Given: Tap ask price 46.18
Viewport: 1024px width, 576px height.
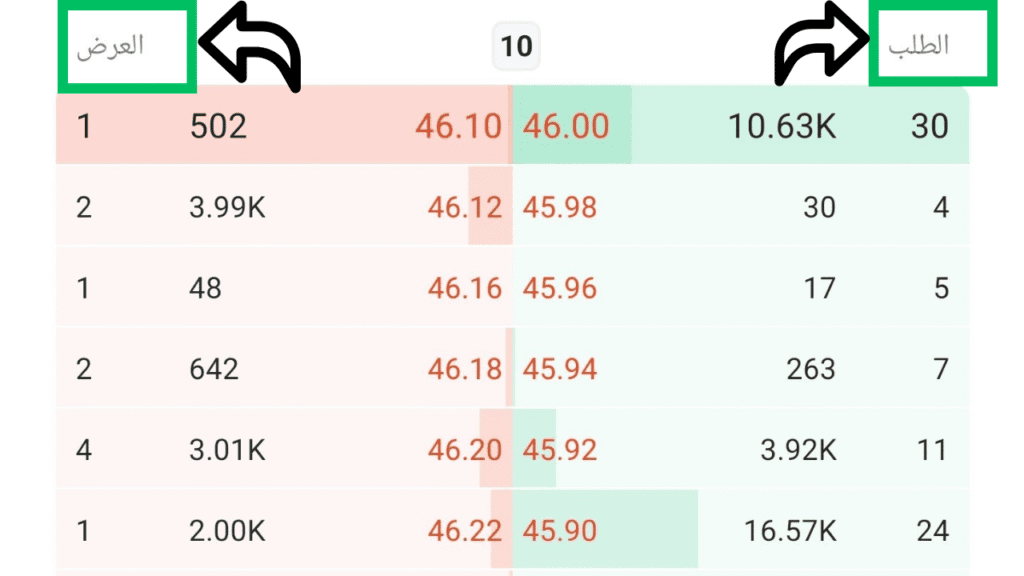Looking at the screenshot, I should pyautogui.click(x=464, y=370).
